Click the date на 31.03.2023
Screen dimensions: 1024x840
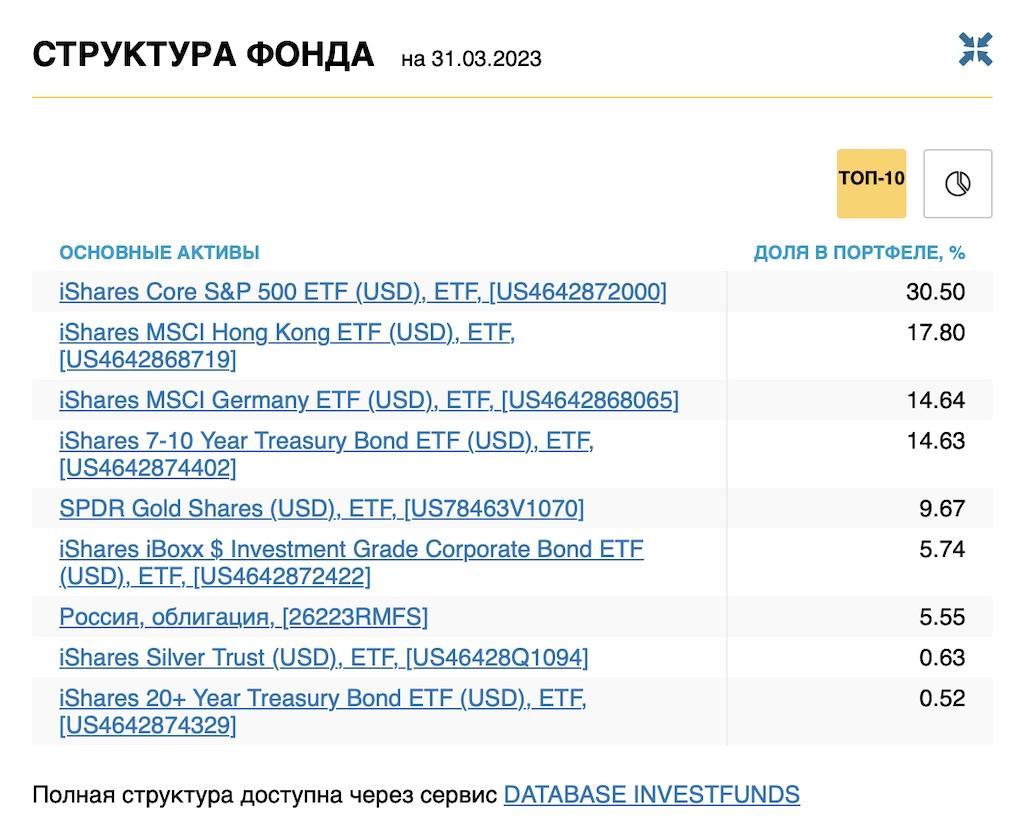[x=471, y=59]
